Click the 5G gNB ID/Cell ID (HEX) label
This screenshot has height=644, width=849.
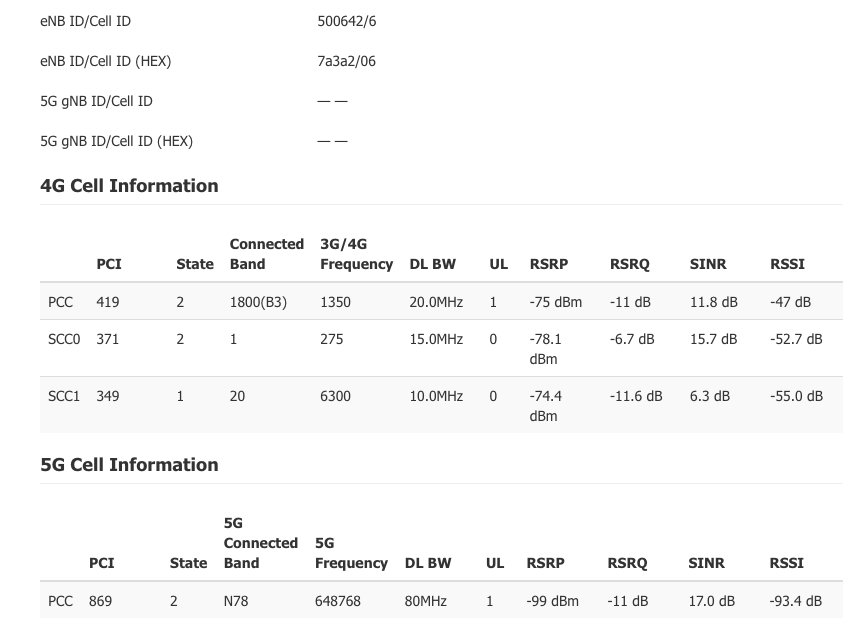(x=116, y=141)
